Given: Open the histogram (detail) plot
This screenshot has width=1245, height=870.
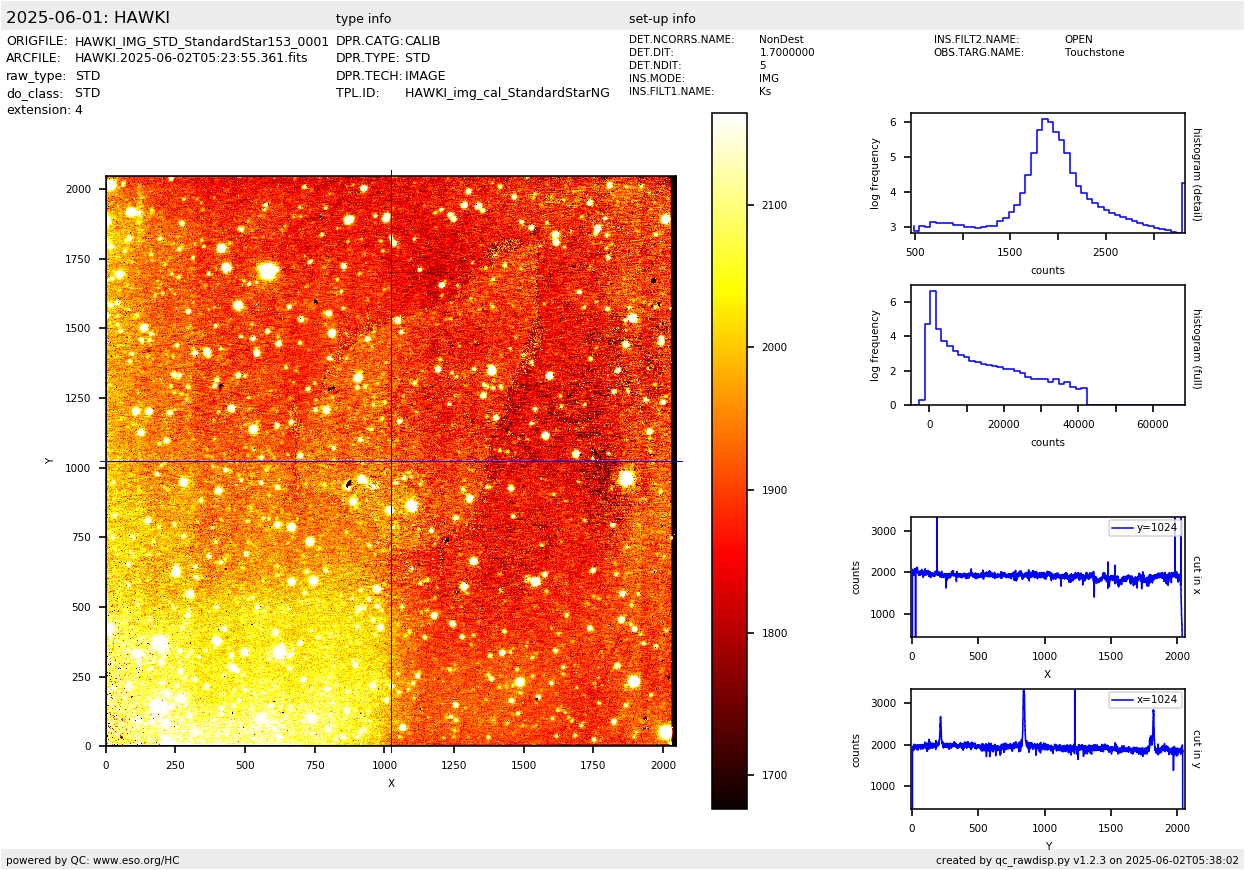Looking at the screenshot, I should point(1047,173).
